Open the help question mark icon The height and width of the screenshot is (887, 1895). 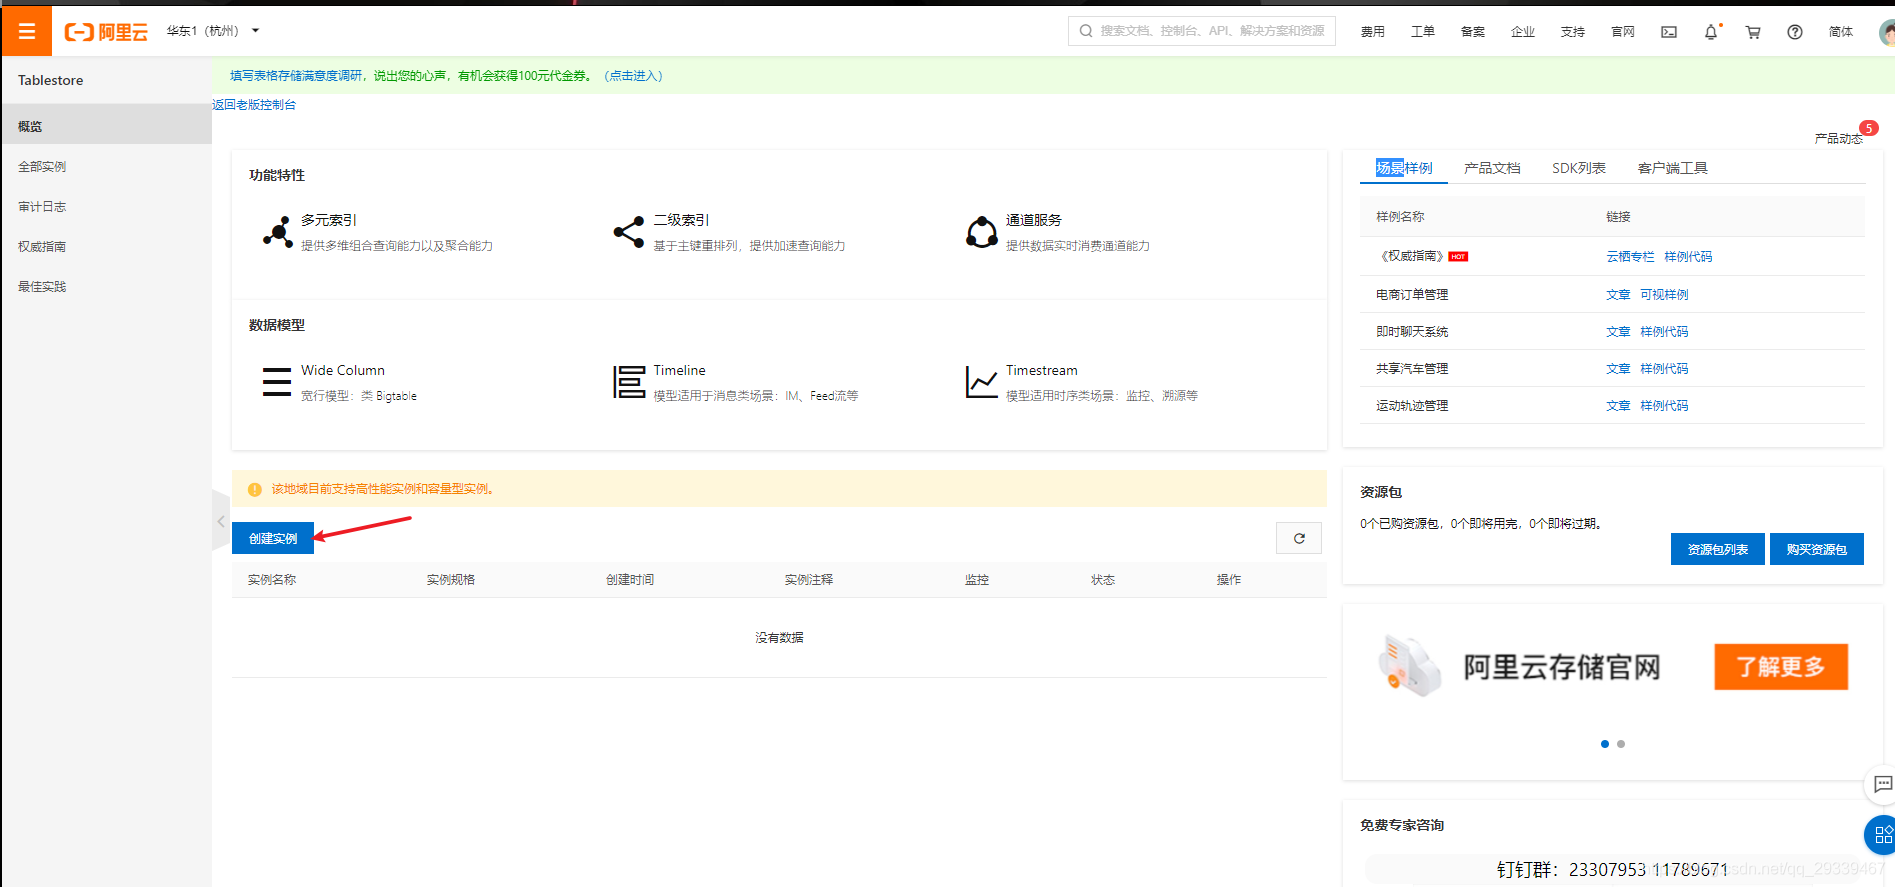click(x=1795, y=32)
